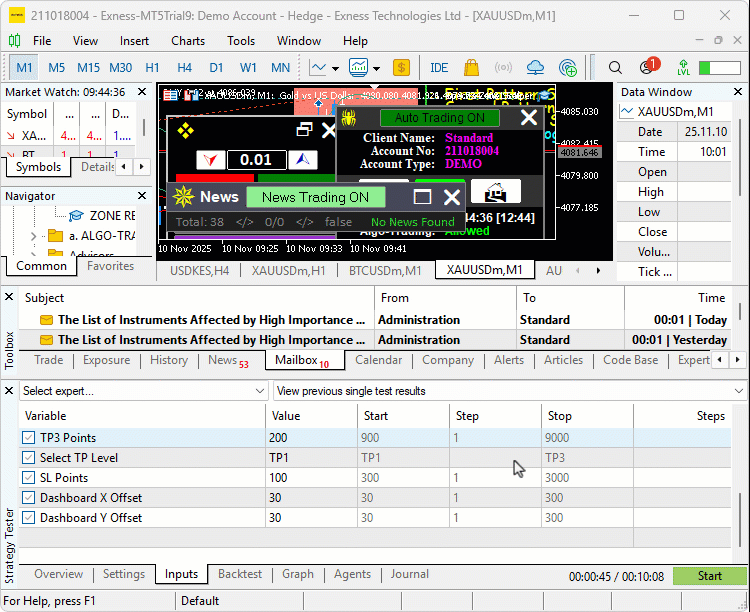The height and width of the screenshot is (612, 750).
Task: Toggle Dashboard Y Offset checkbox
Action: [x=28, y=518]
